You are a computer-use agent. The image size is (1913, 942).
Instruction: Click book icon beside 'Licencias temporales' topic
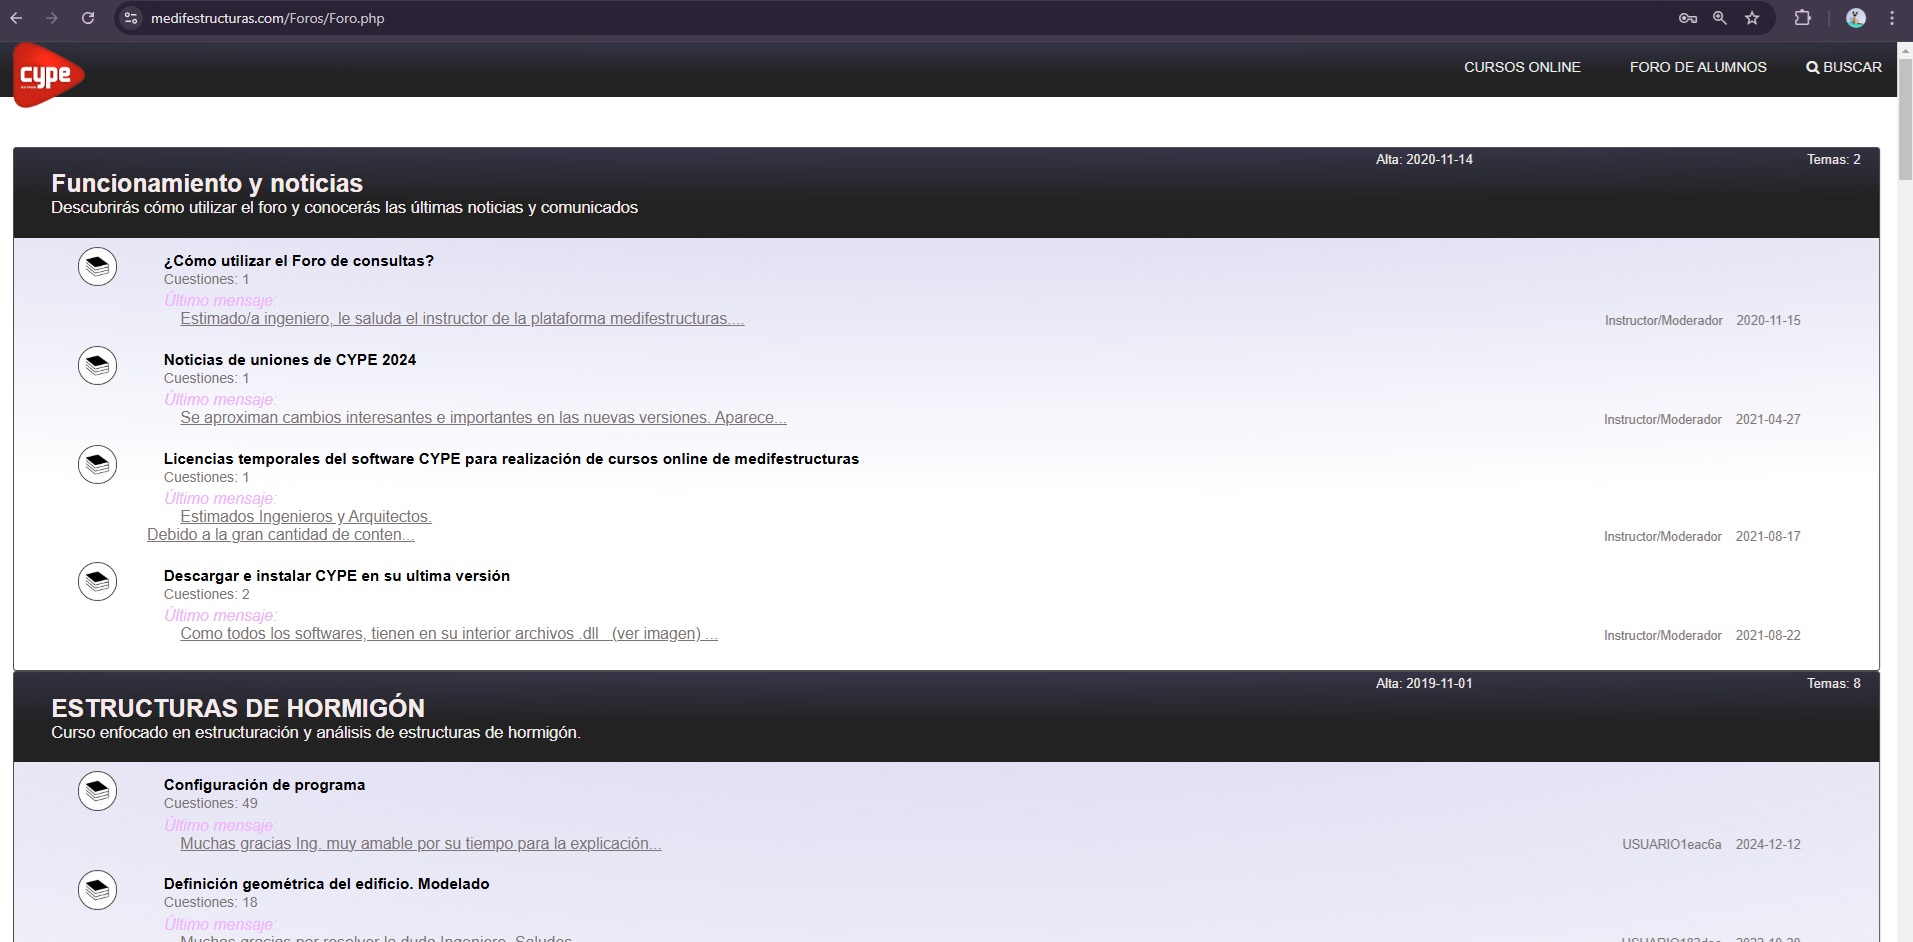click(x=97, y=465)
